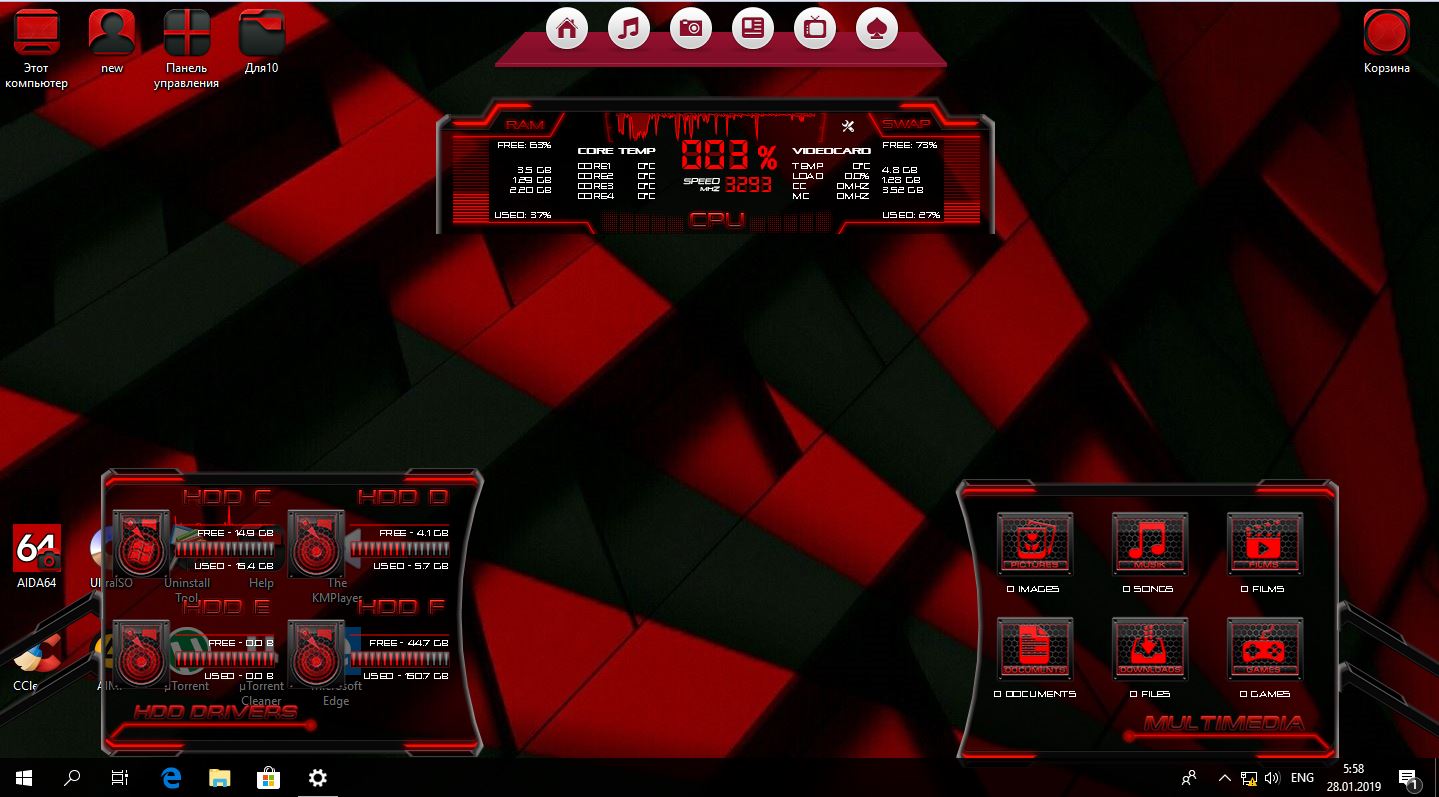Open the Windows Start menu
This screenshot has height=797, width=1439.
point(24,777)
